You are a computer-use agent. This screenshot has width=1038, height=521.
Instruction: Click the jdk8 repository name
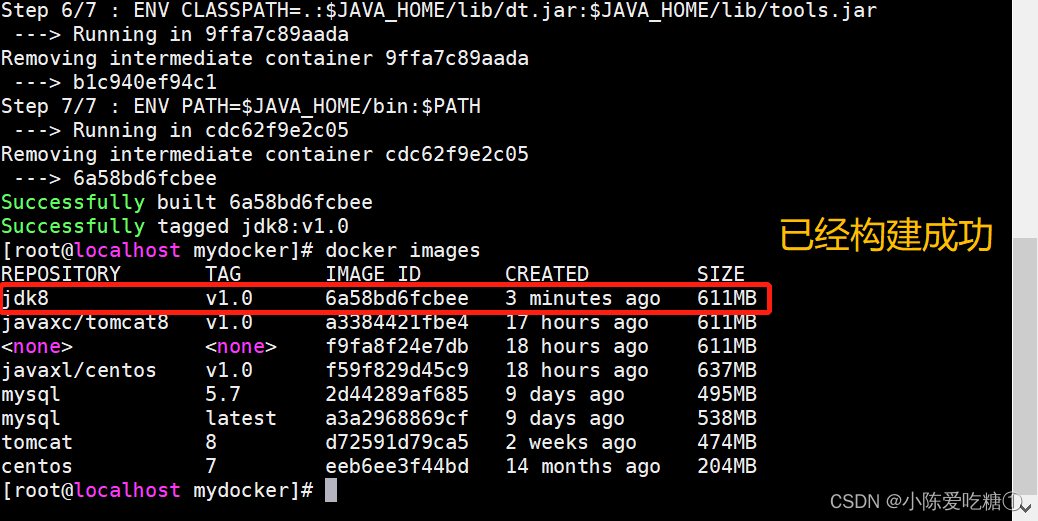pos(25,299)
